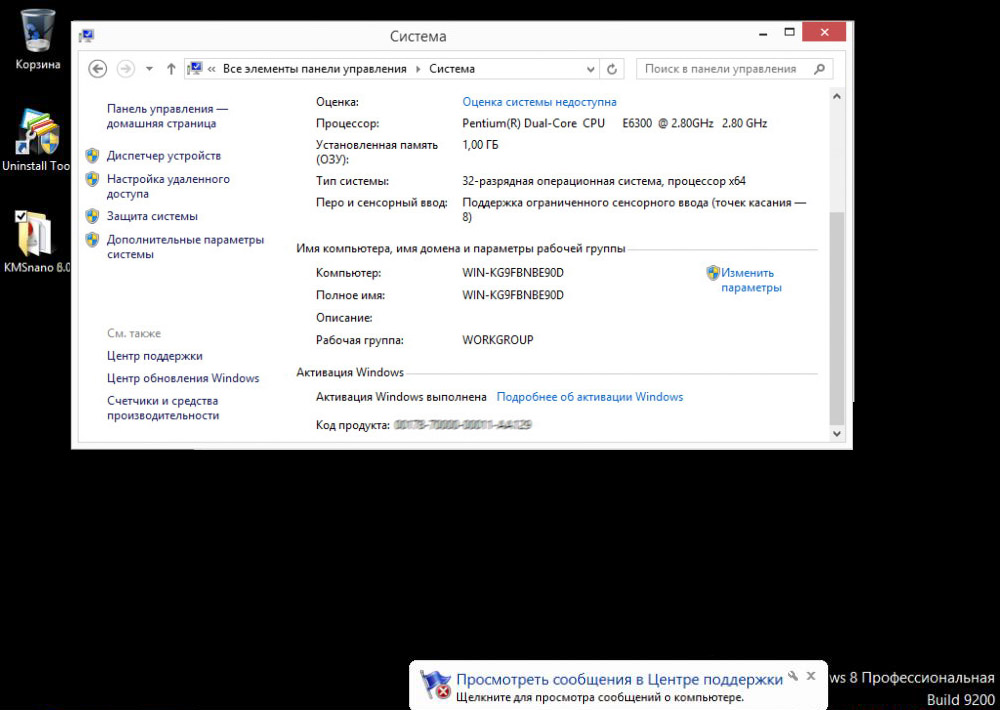This screenshot has width=1000, height=710.
Task: Open the recent locations dropdown arrow
Action: (x=149, y=69)
